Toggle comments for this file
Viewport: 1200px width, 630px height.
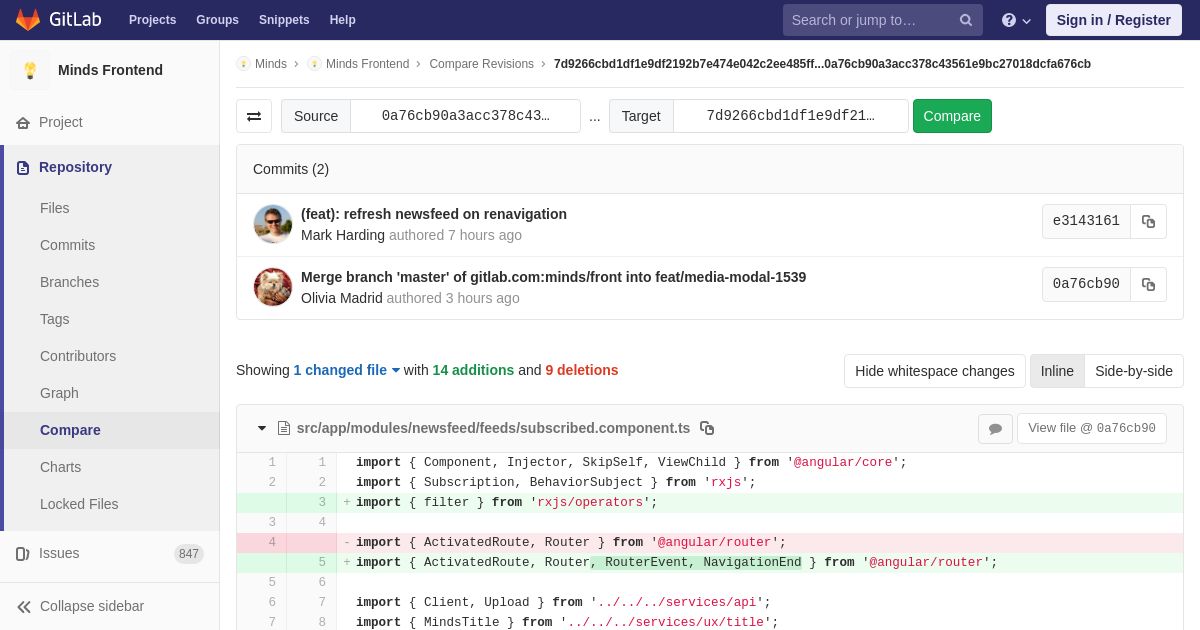(x=995, y=429)
